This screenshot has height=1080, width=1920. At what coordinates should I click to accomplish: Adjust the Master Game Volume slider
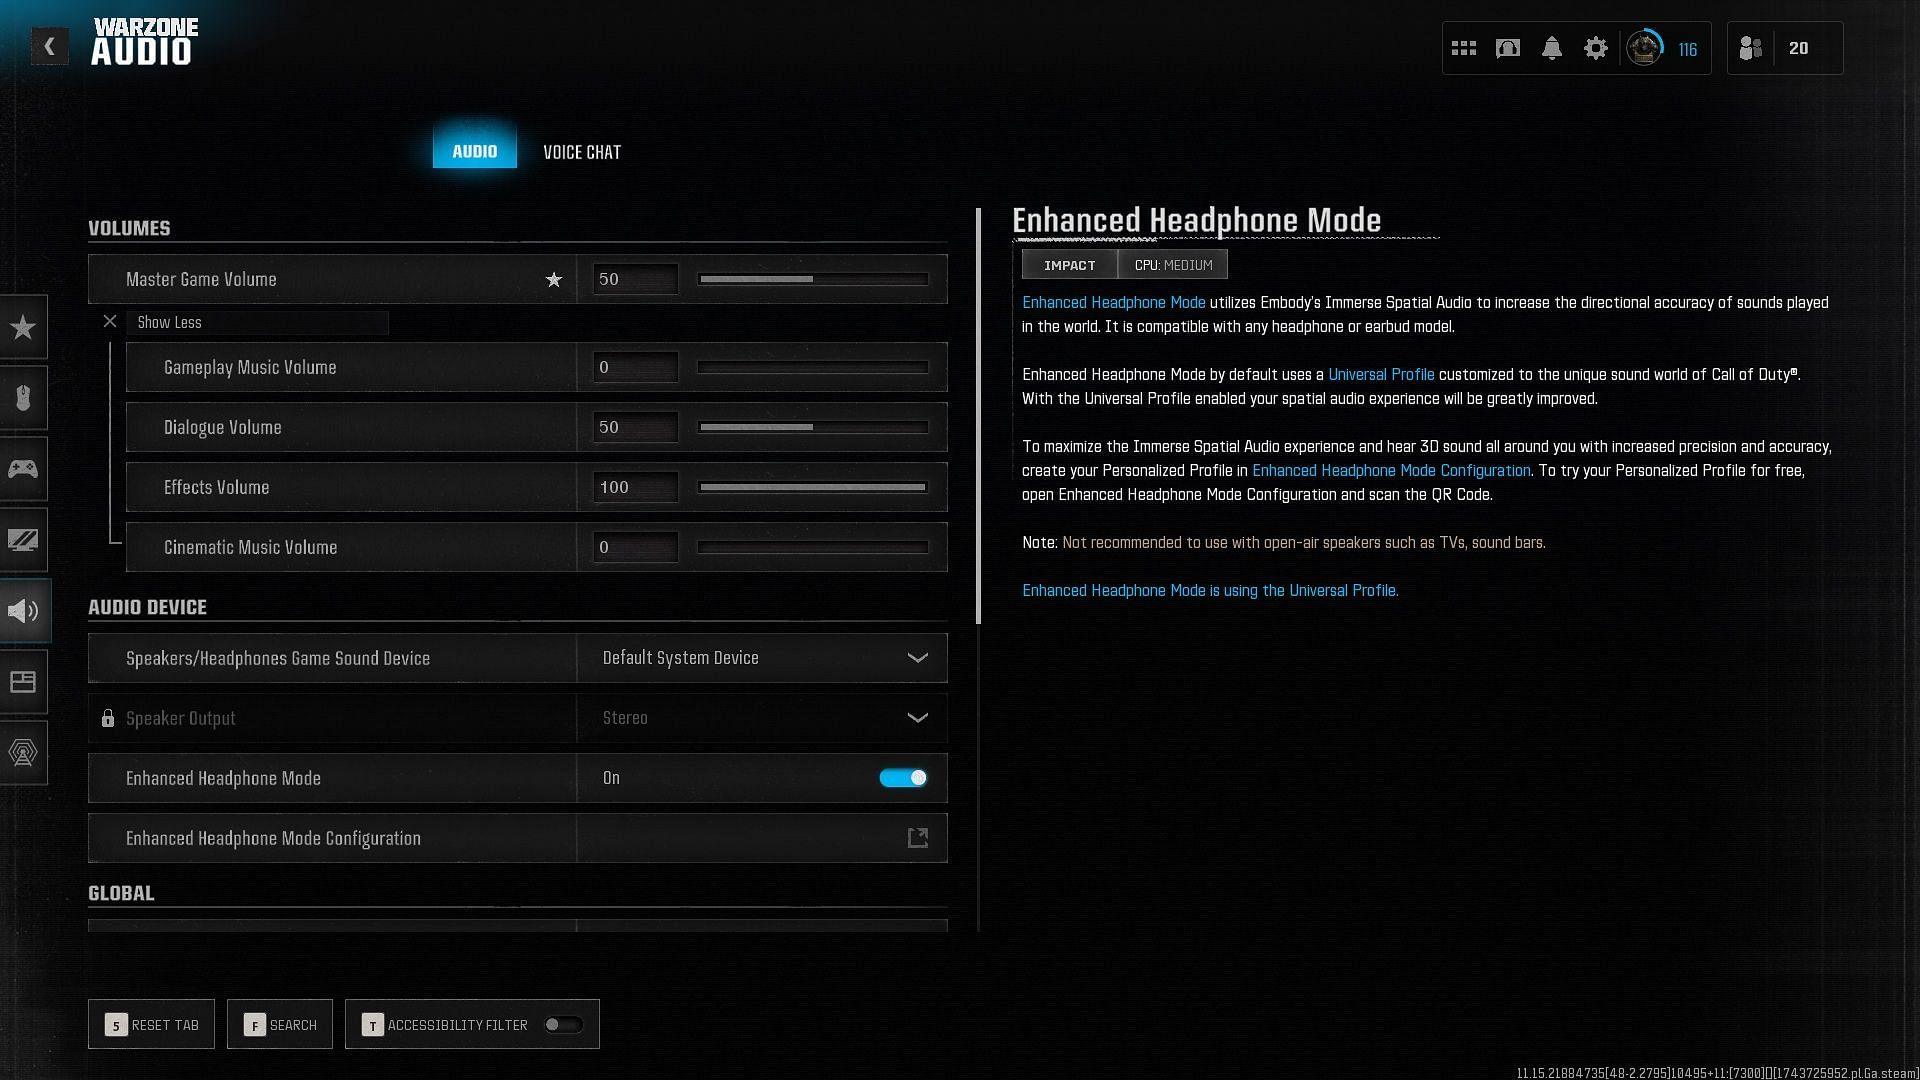(813, 279)
